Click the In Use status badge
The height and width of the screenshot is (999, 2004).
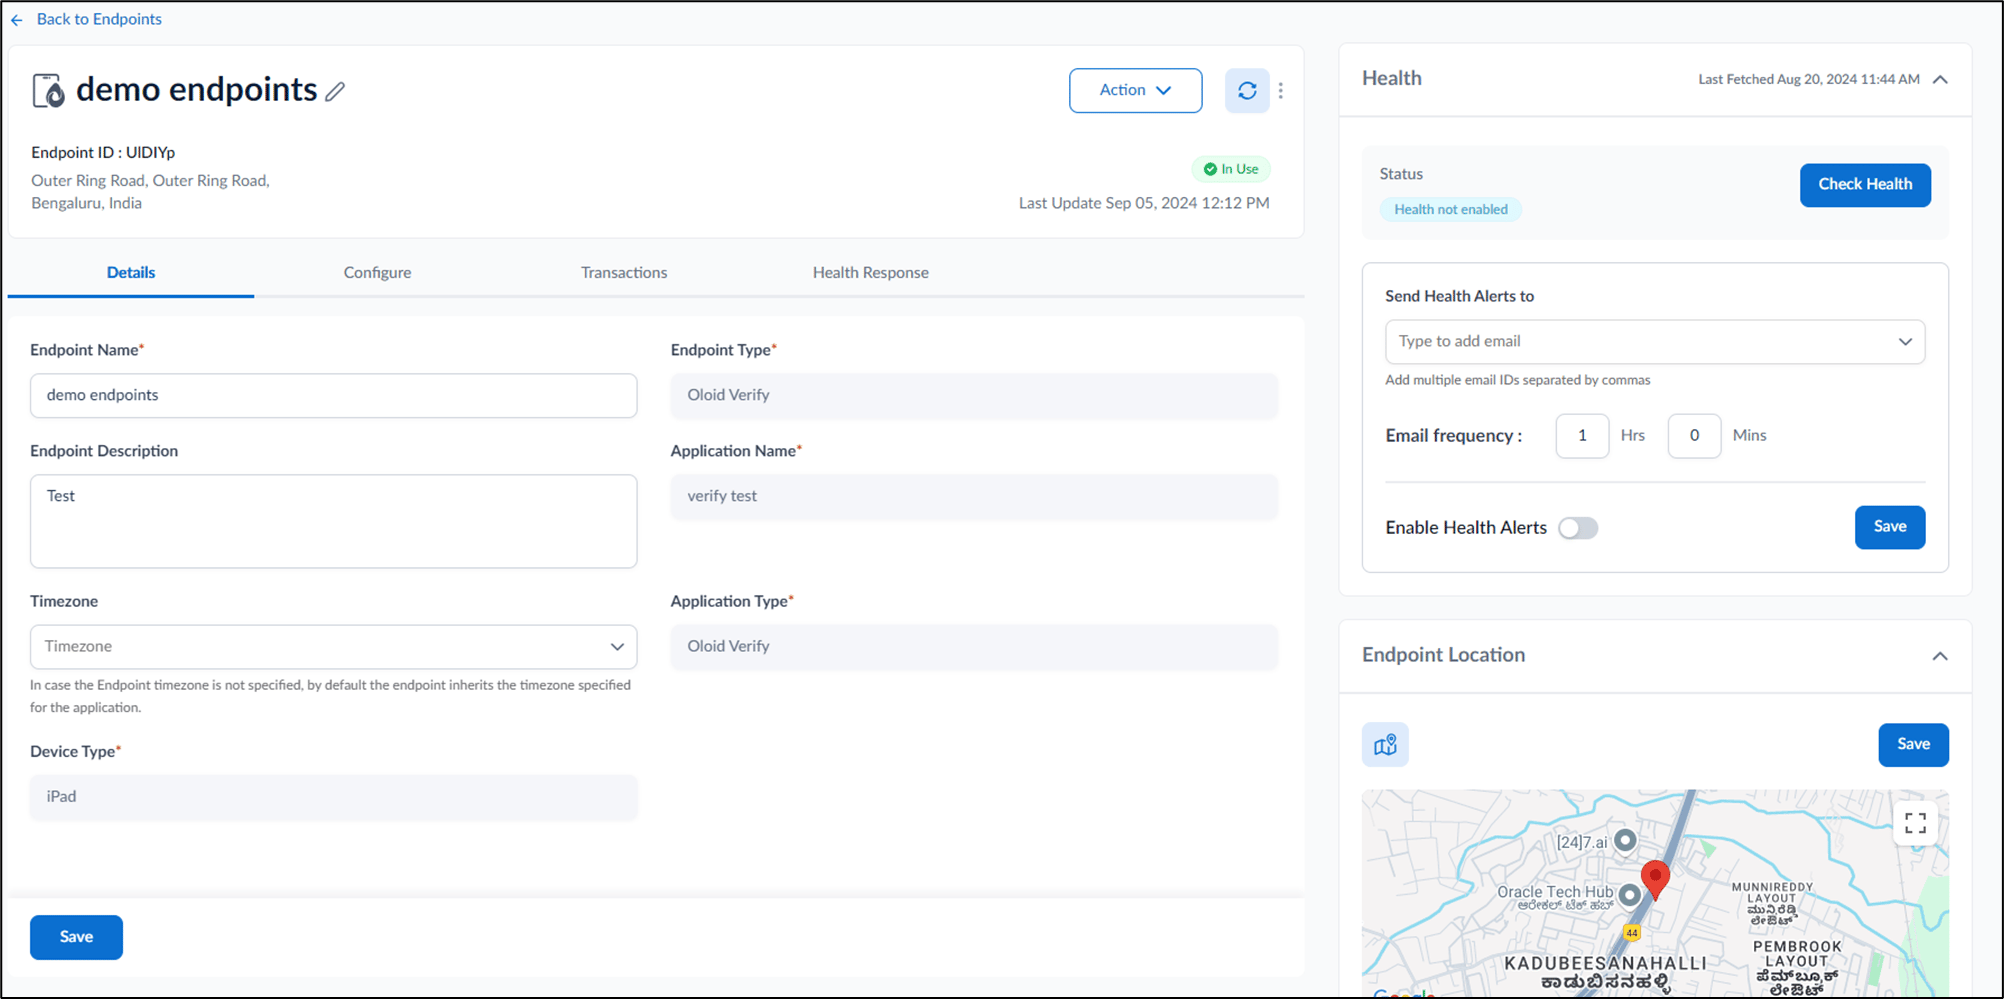tap(1231, 169)
